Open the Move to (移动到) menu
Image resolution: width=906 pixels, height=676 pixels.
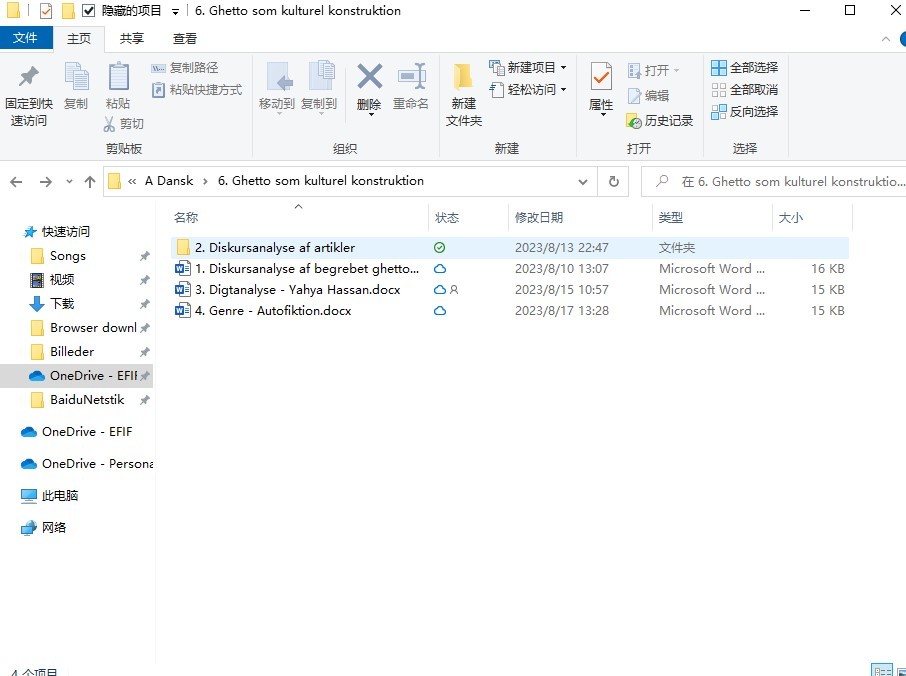[x=277, y=88]
